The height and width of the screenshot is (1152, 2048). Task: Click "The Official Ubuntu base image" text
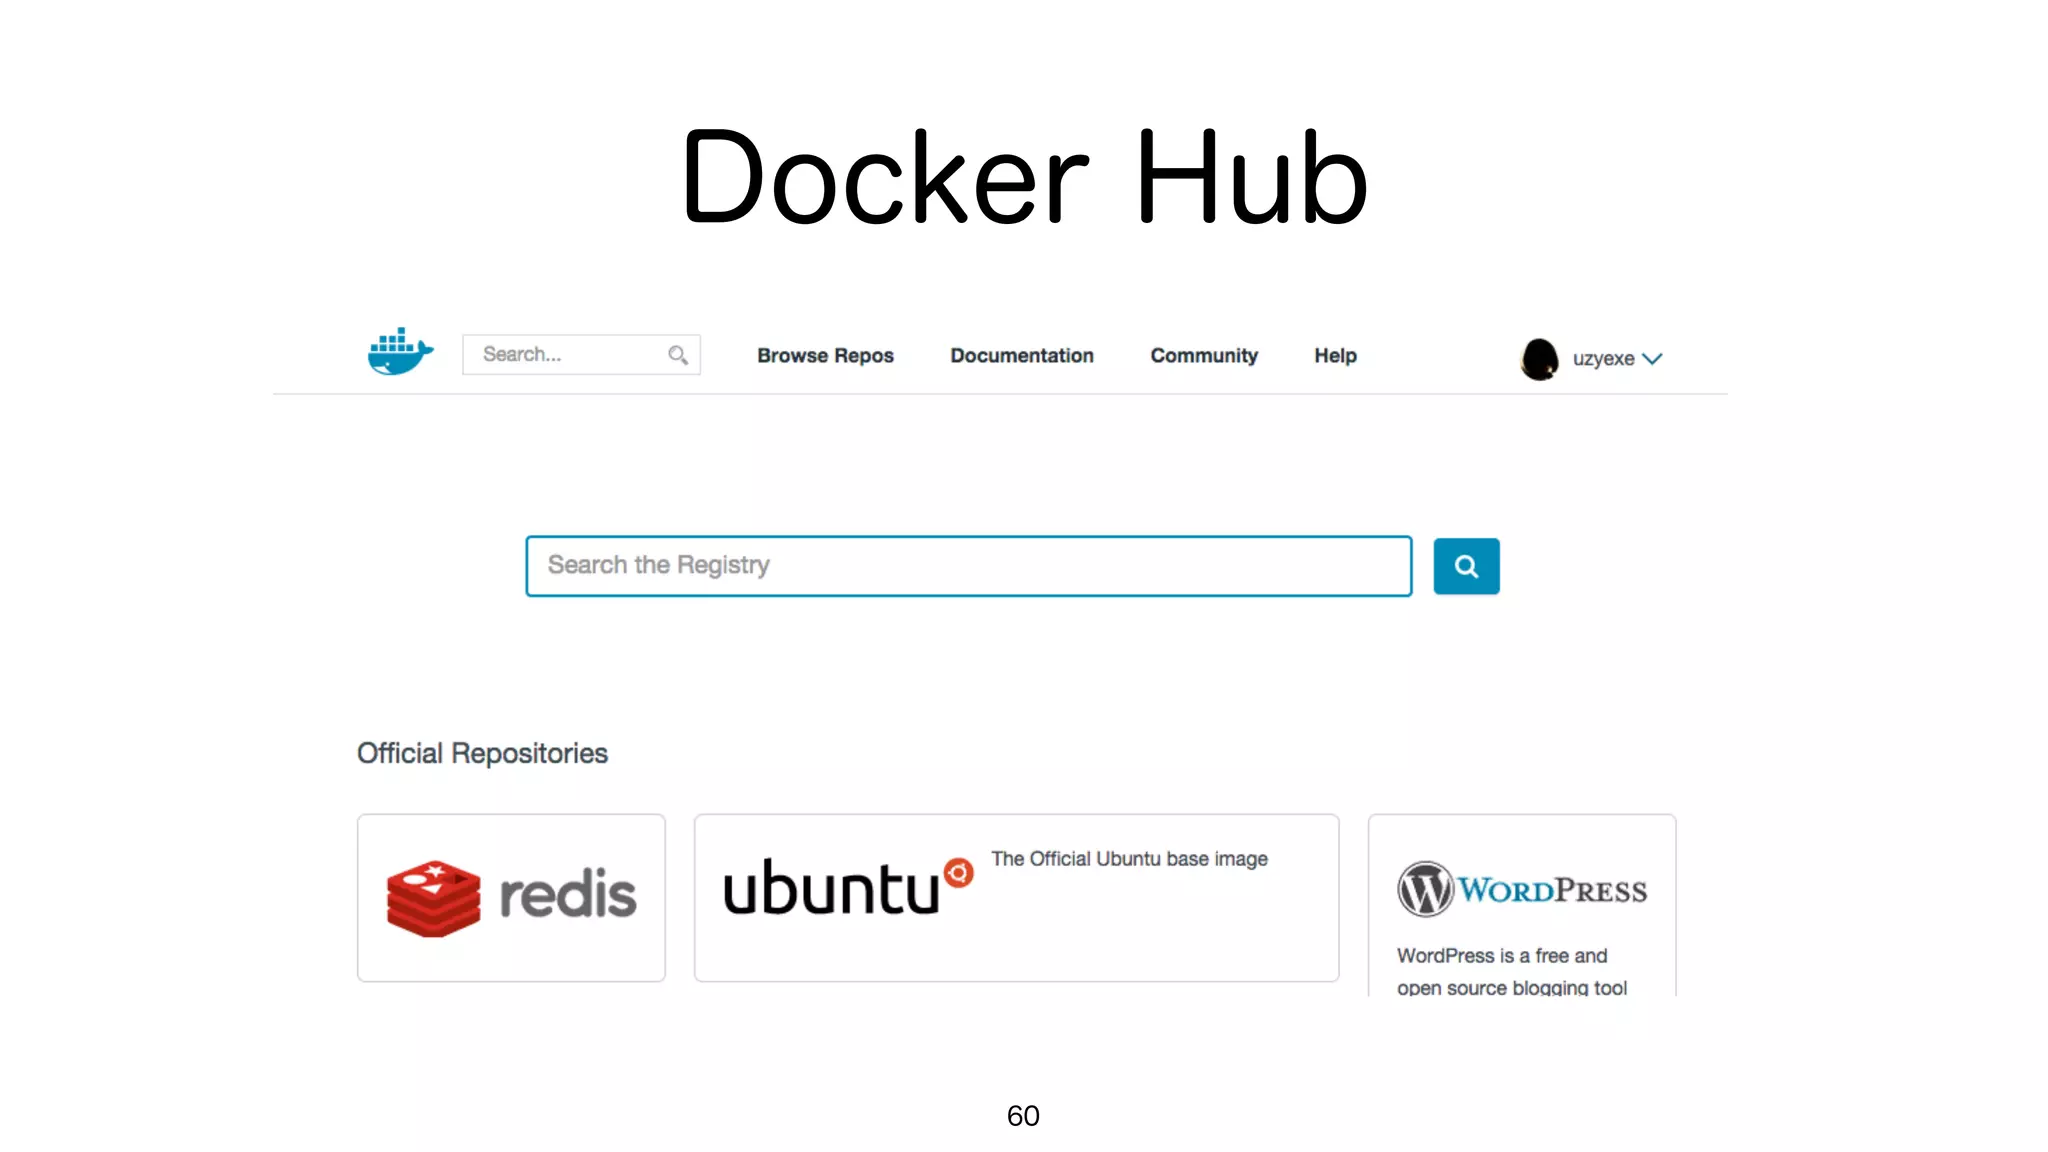(x=1129, y=859)
